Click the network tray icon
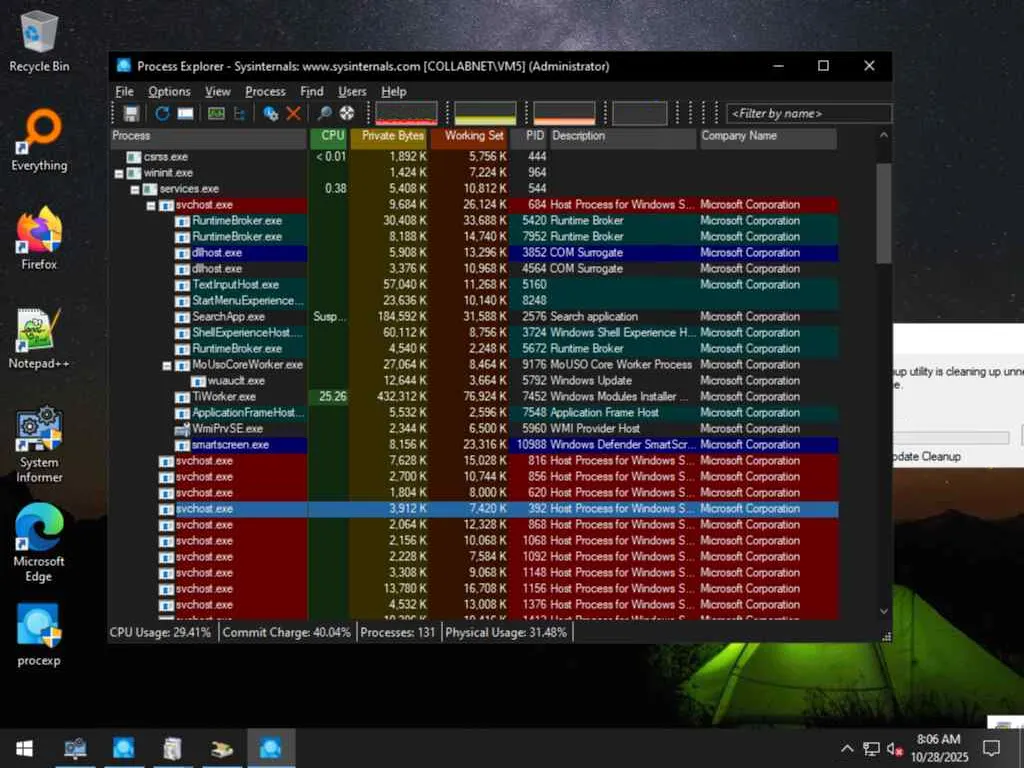 (871, 748)
